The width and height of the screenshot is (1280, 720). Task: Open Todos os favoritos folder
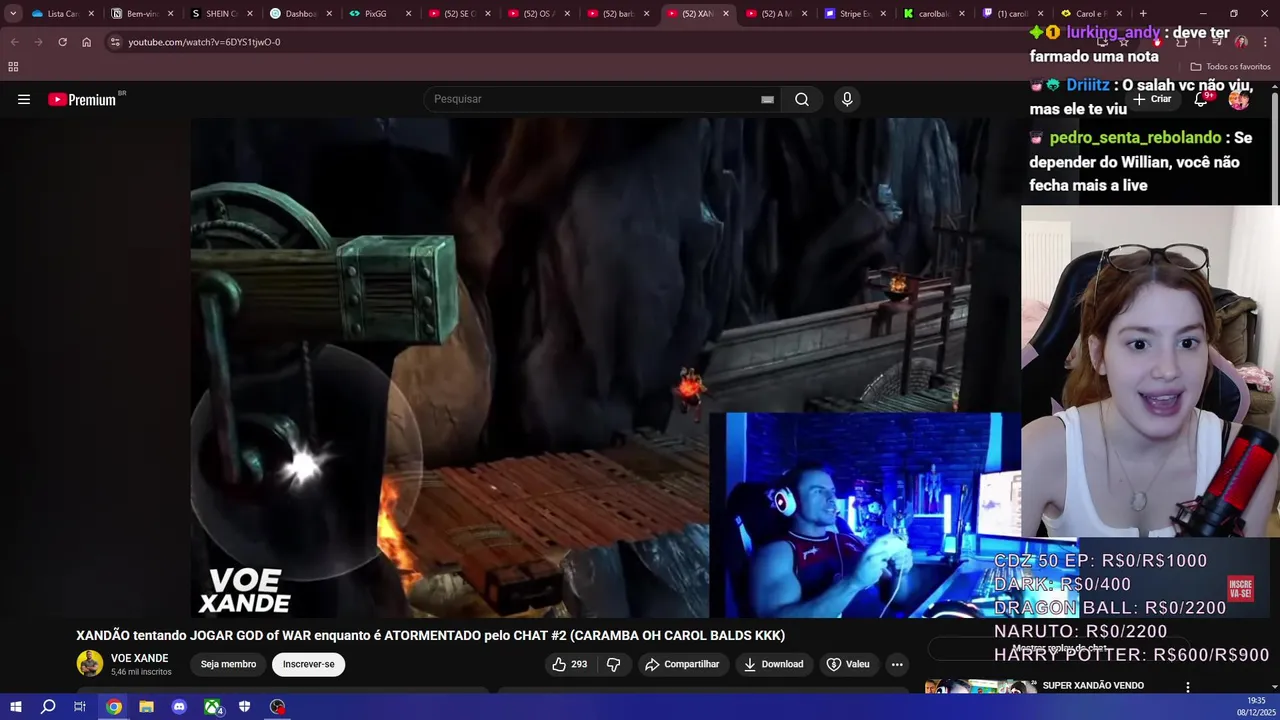(1230, 67)
